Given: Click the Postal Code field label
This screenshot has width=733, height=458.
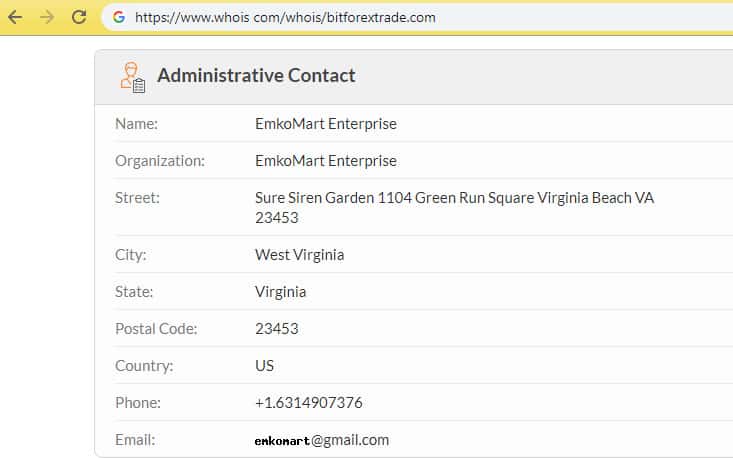Looking at the screenshot, I should click(x=156, y=328).
